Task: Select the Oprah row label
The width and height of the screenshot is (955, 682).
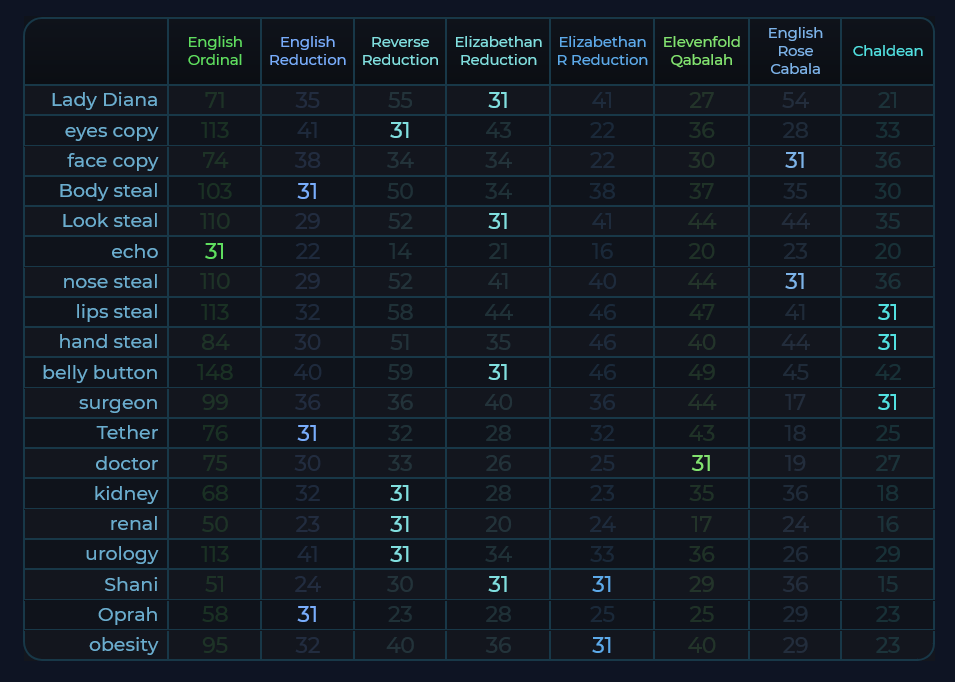Action: [x=128, y=614]
